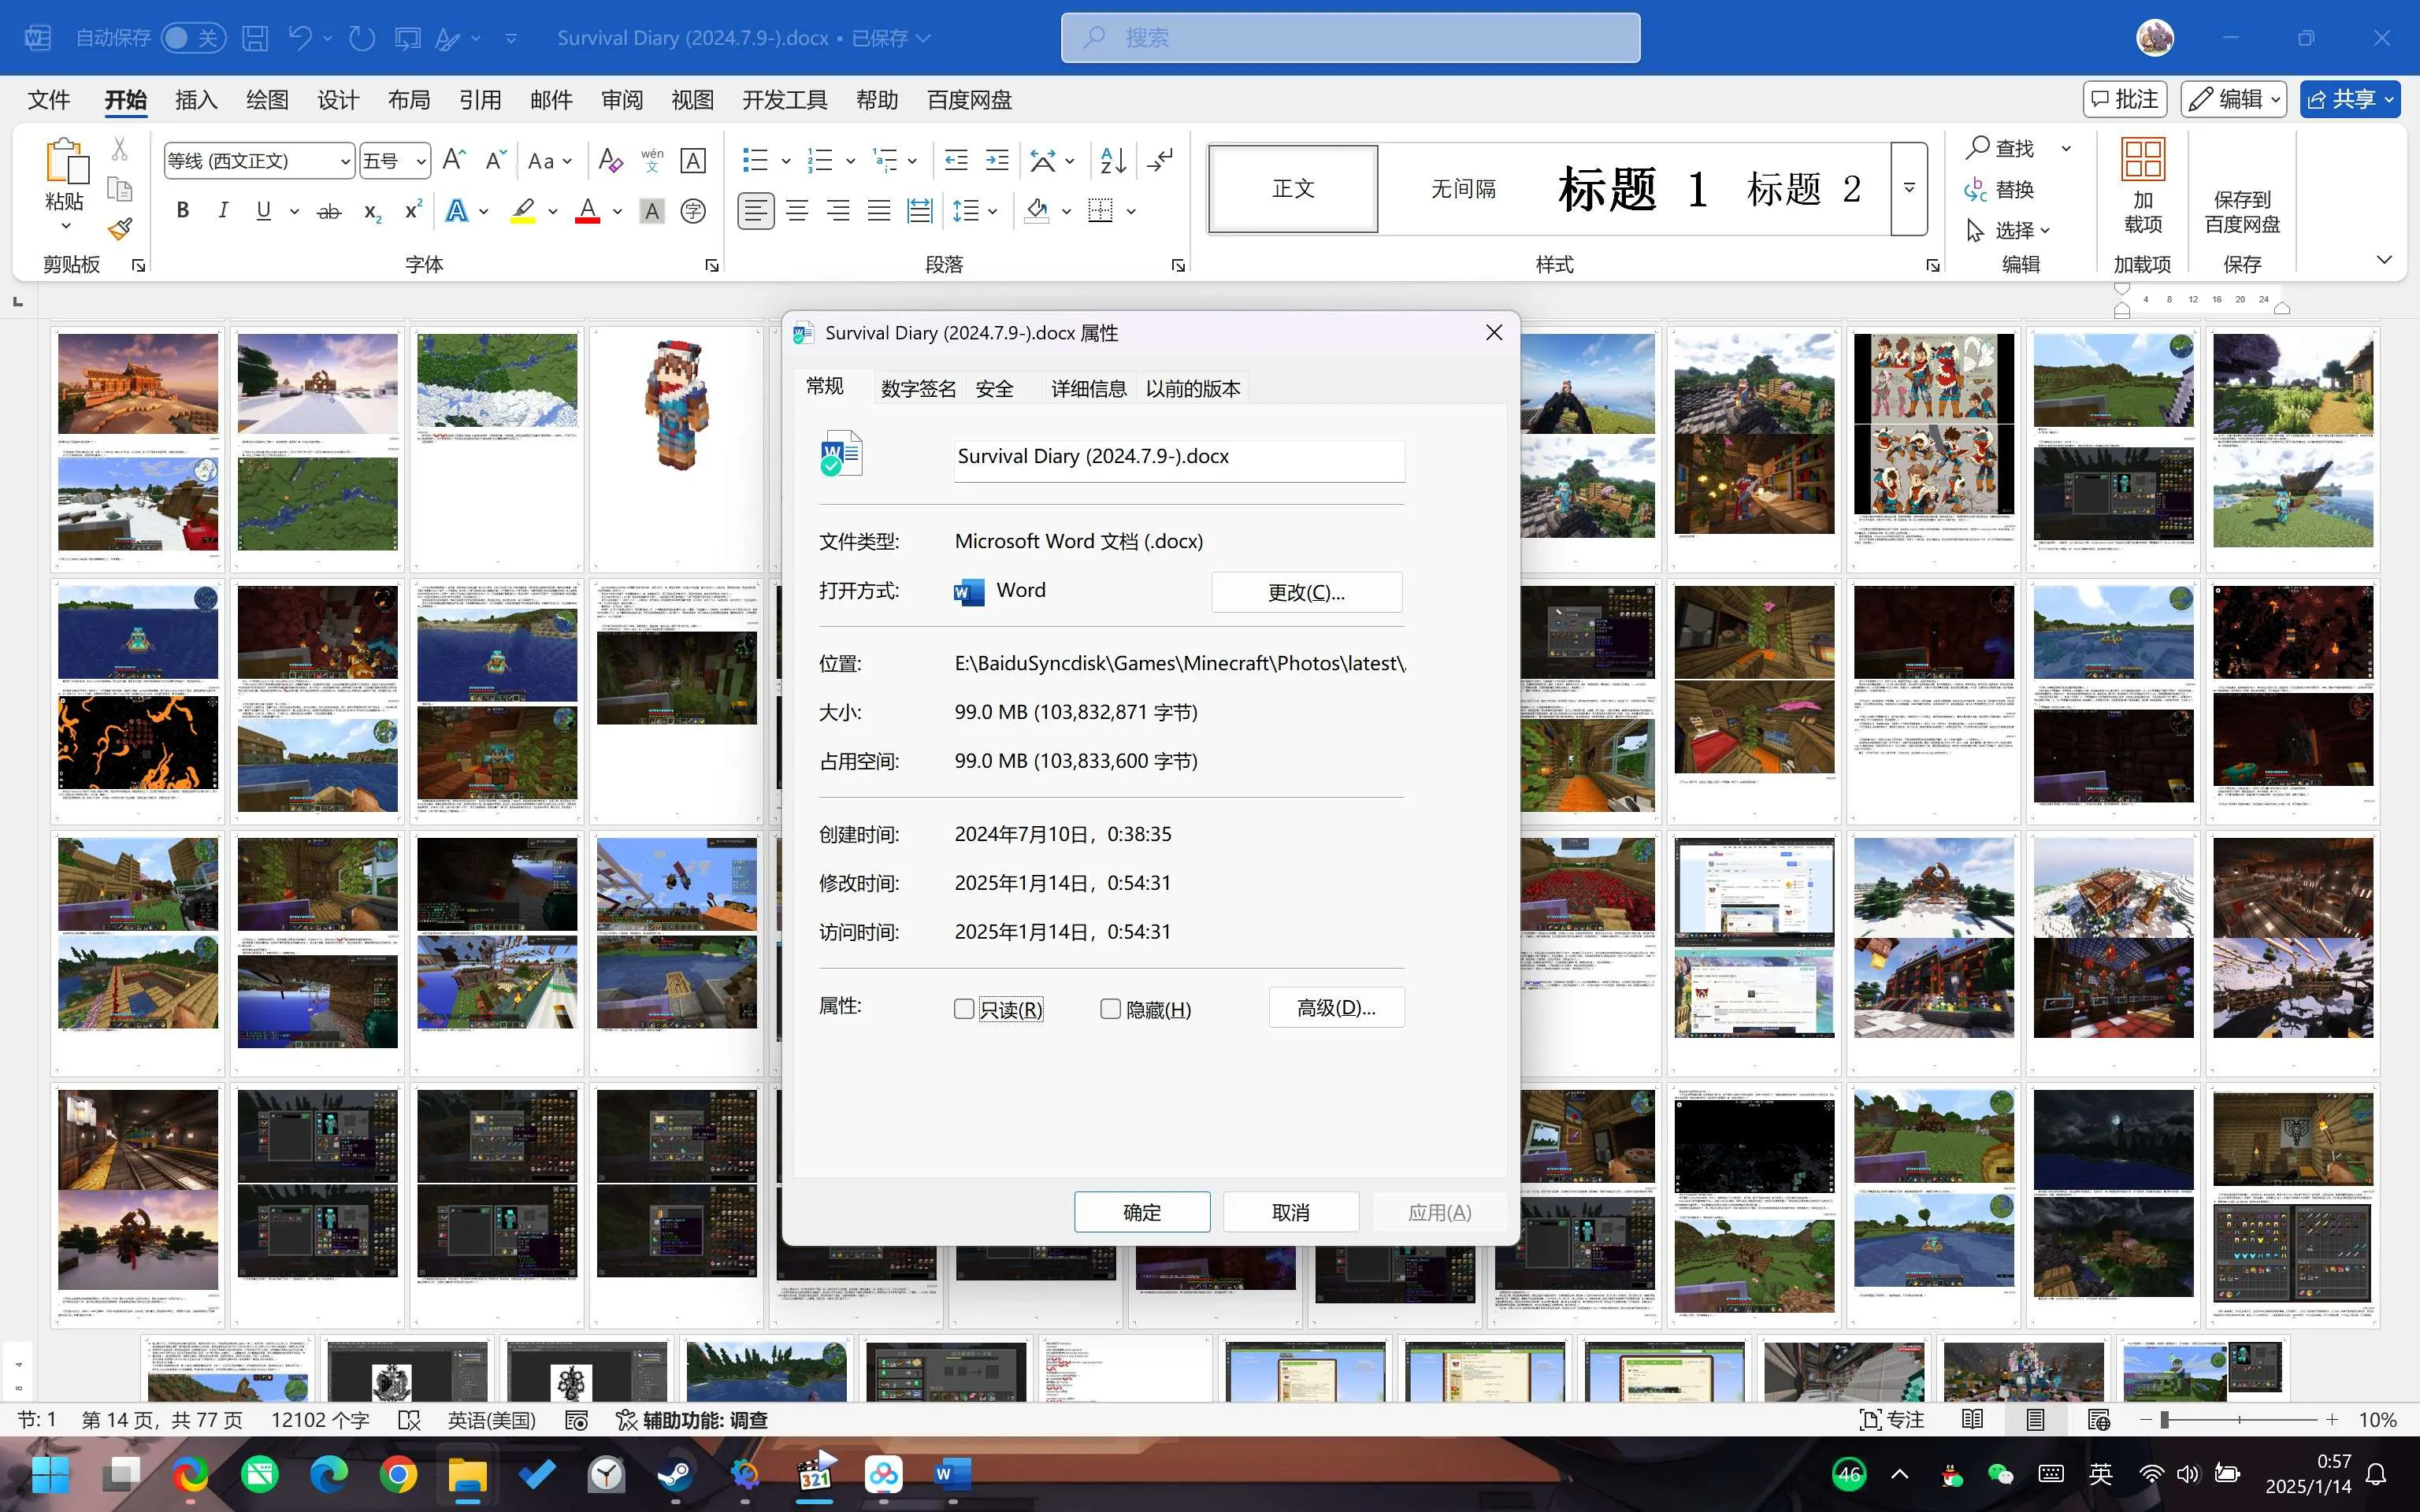Image resolution: width=2420 pixels, height=1512 pixels.
Task: Show paragraph marks icon
Action: [x=1160, y=160]
